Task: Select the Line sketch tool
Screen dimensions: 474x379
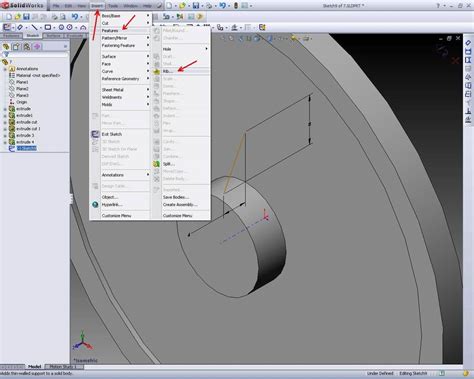Action: coord(34,27)
